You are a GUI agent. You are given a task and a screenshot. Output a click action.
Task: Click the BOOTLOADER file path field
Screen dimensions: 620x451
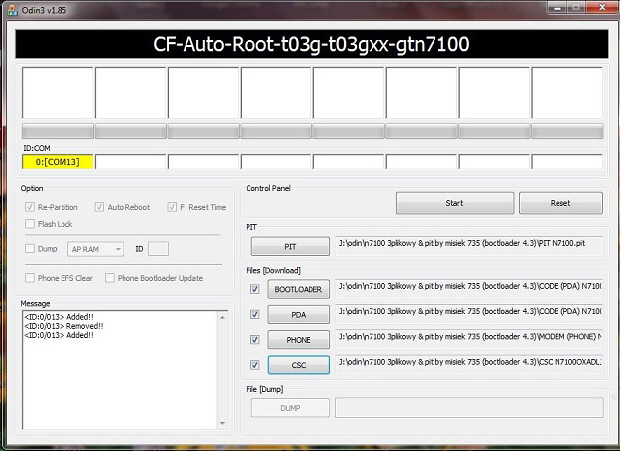[469, 289]
